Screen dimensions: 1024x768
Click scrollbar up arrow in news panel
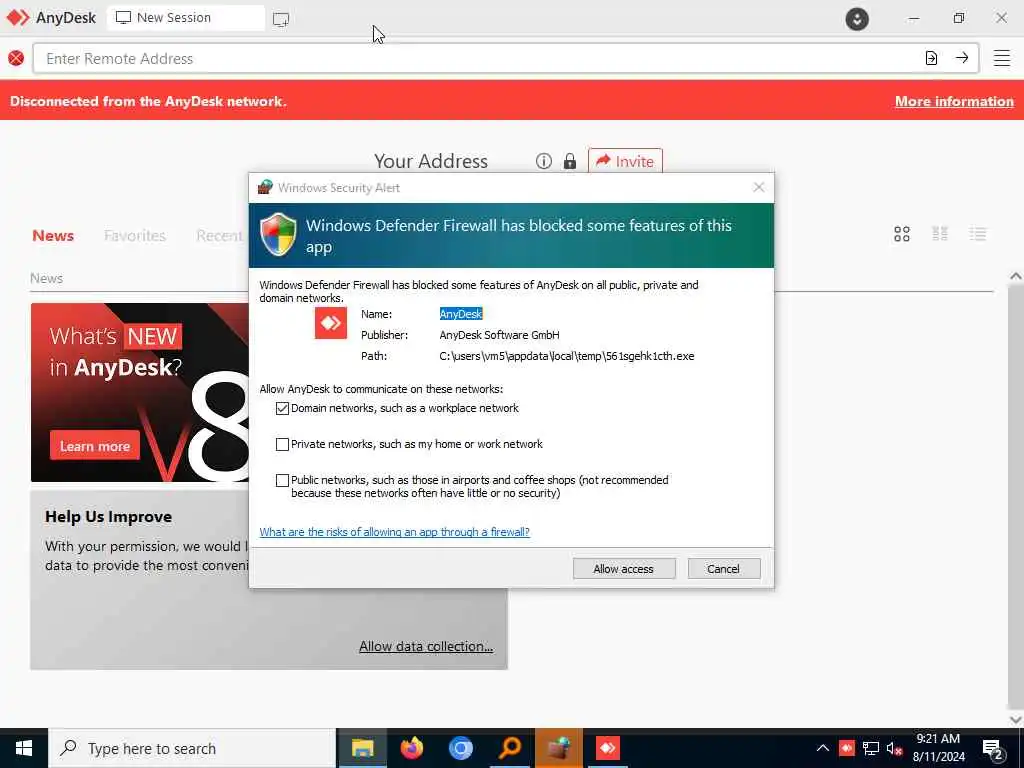point(1016,277)
